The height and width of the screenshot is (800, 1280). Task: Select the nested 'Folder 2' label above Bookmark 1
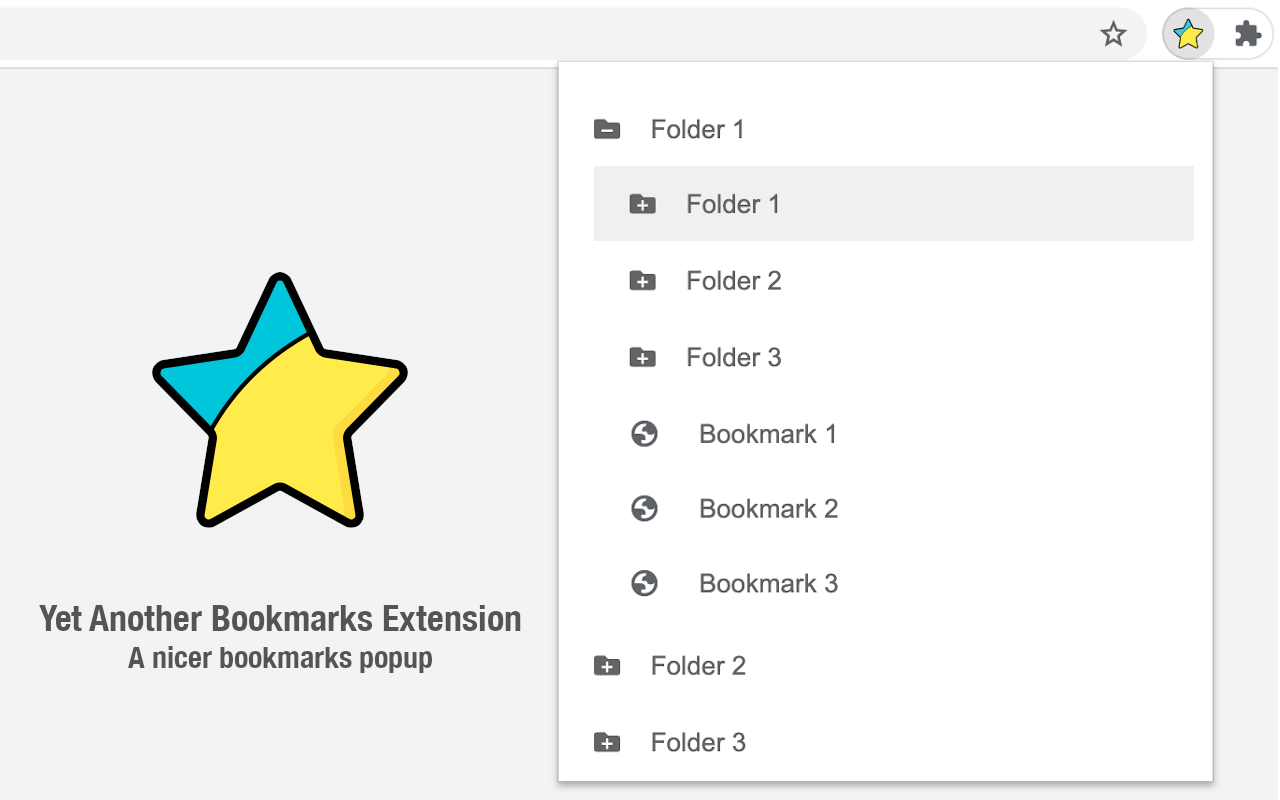734,281
